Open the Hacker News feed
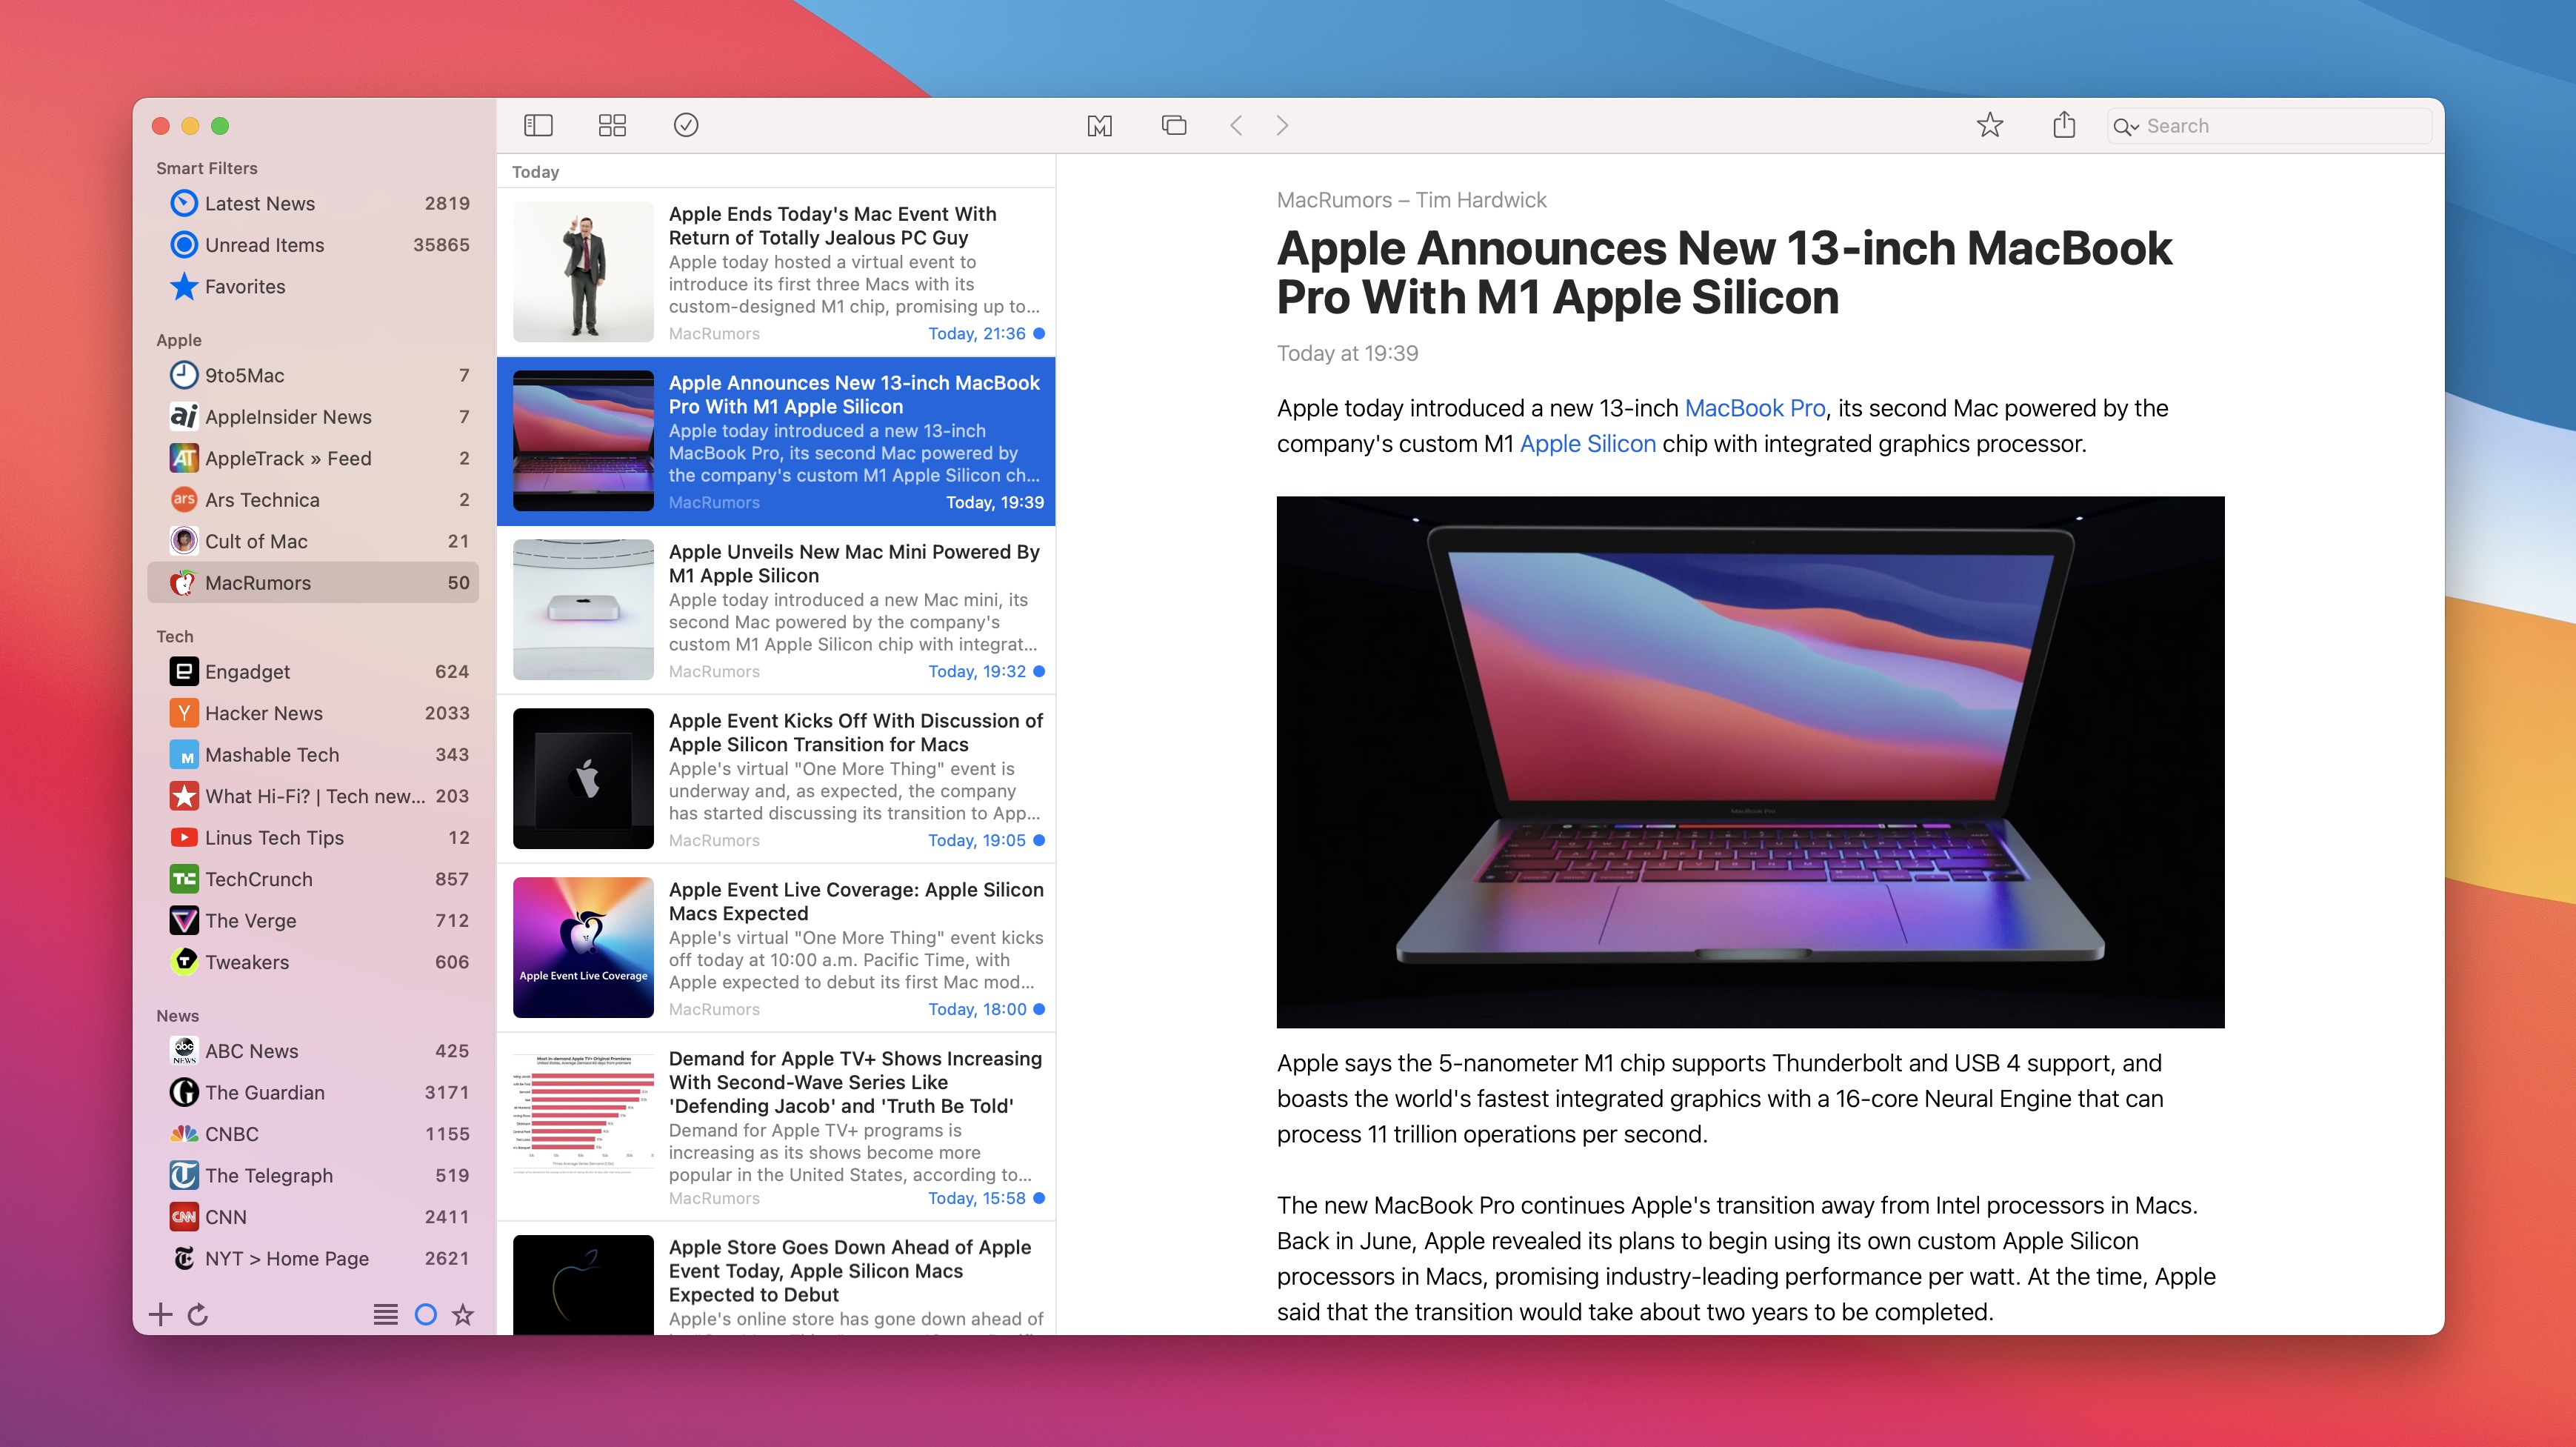Viewport: 2576px width, 1447px height. click(x=313, y=714)
